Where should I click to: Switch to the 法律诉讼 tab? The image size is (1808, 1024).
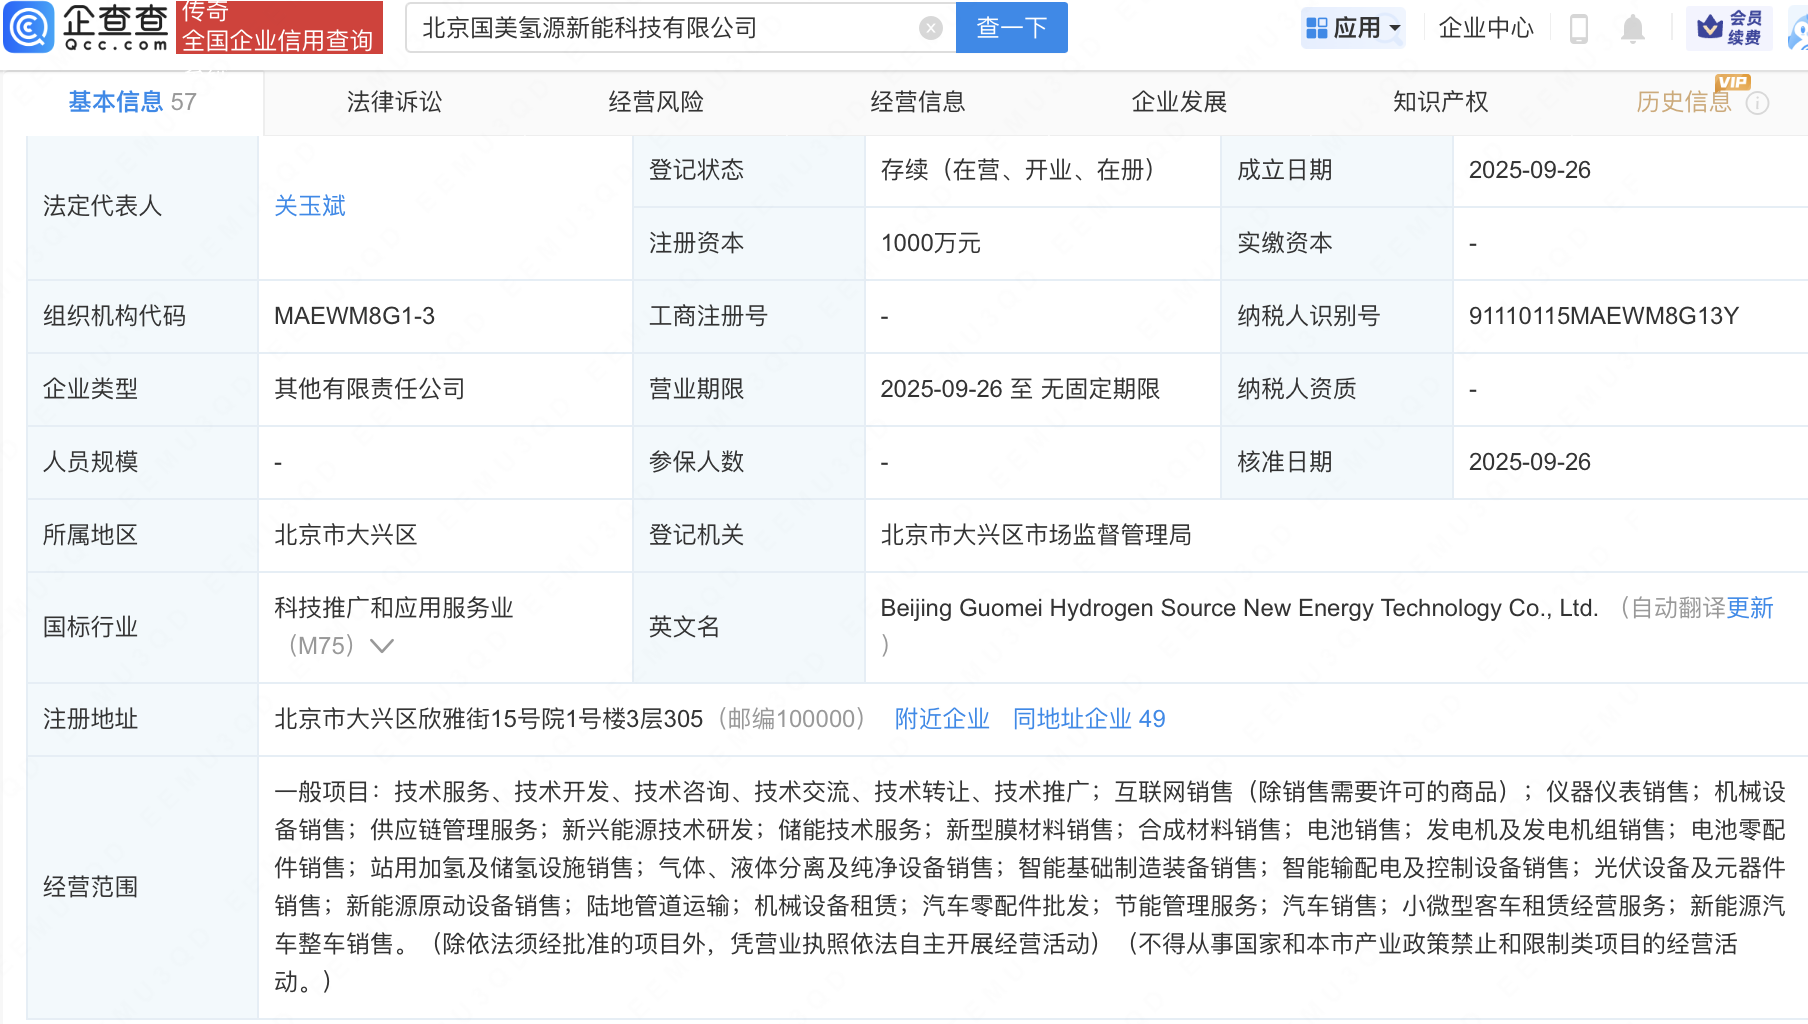(394, 102)
